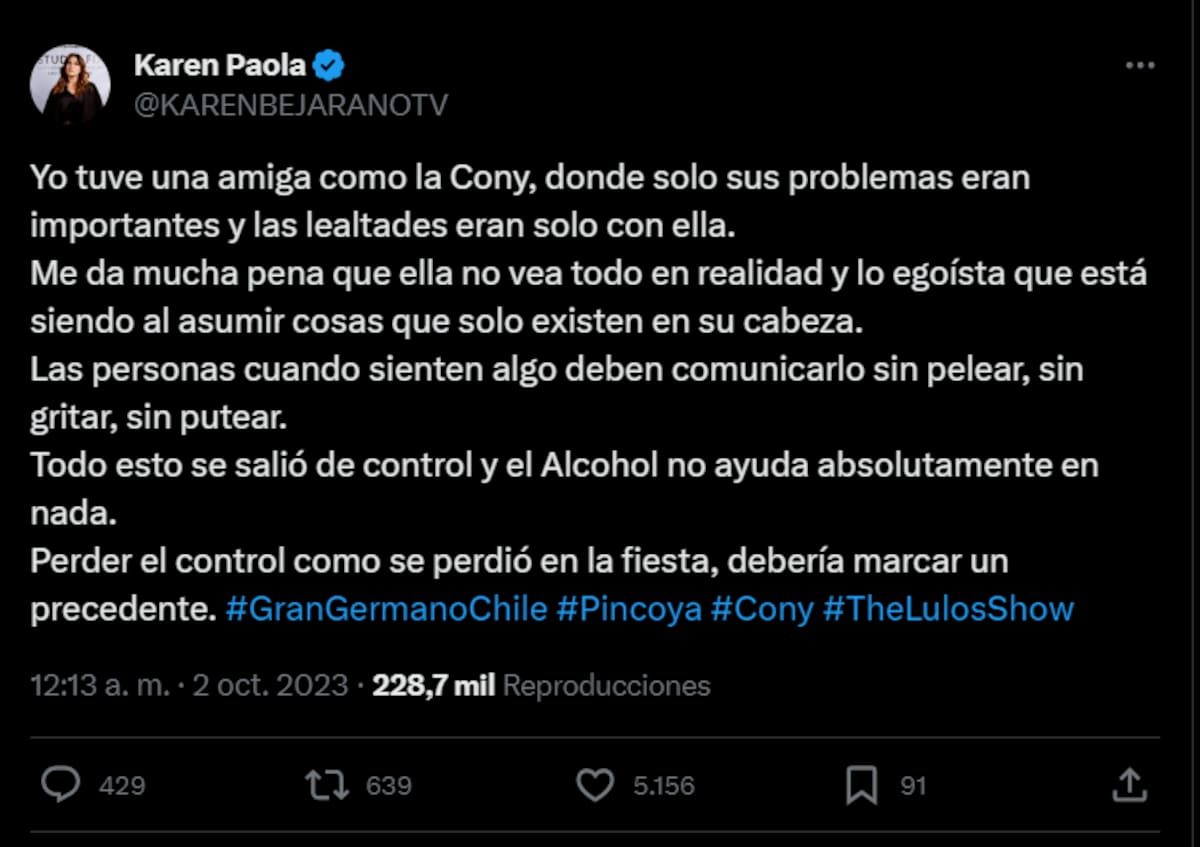The width and height of the screenshot is (1200, 847).
Task: Click the 429 replies count
Action: [x=122, y=786]
